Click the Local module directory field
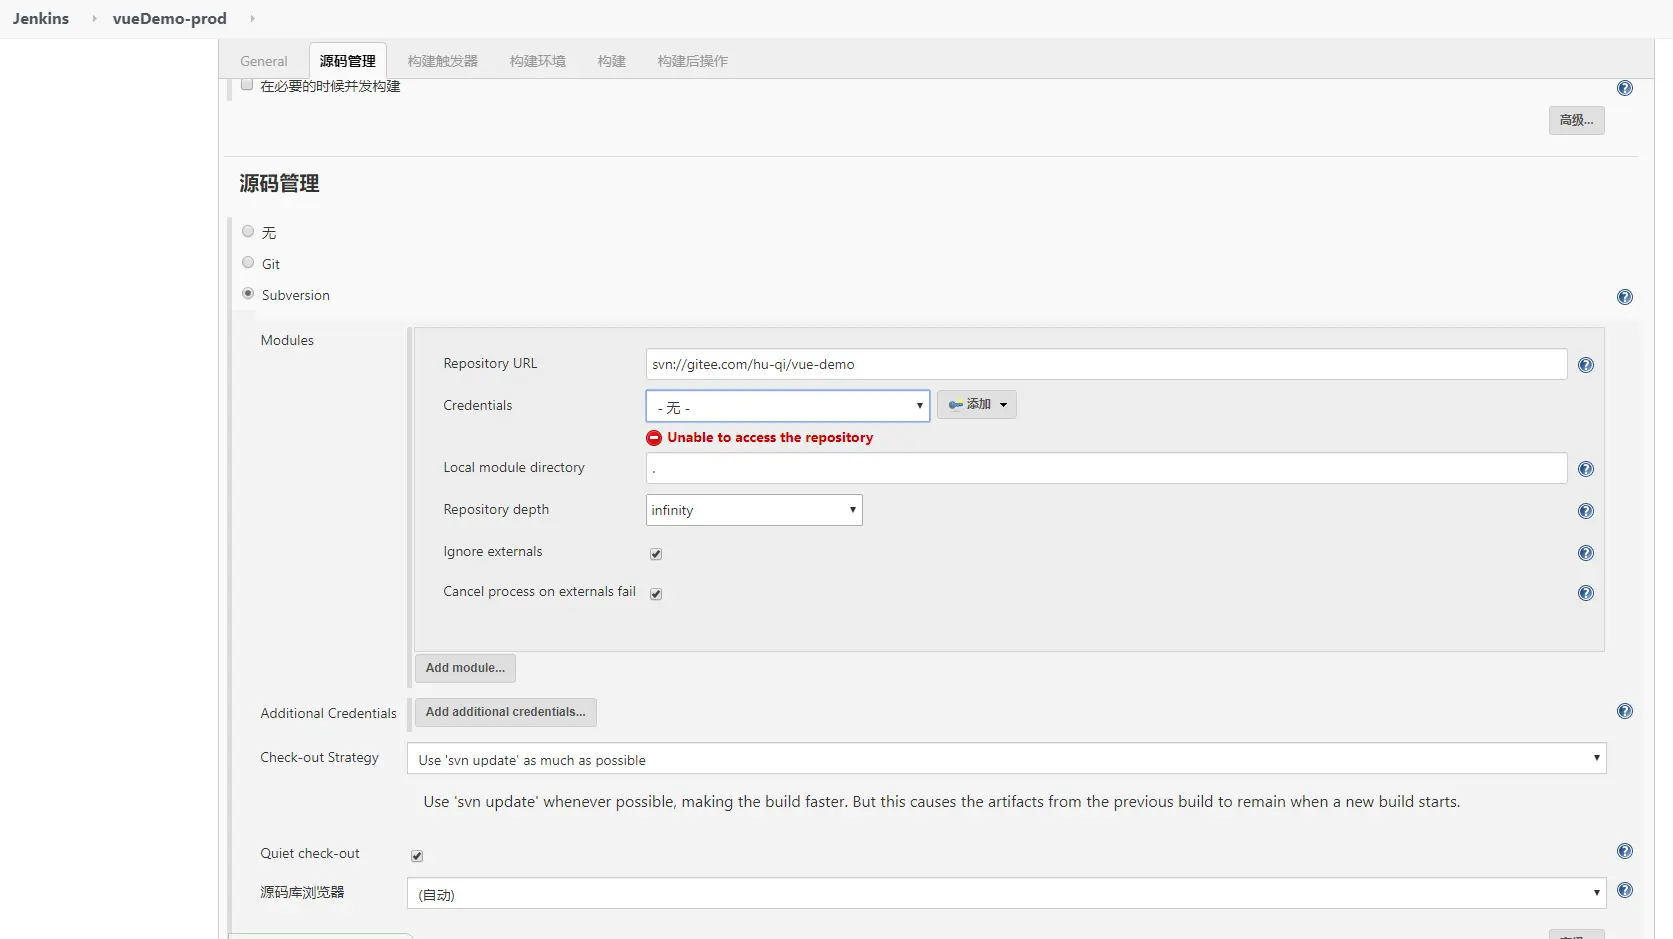 1107,468
